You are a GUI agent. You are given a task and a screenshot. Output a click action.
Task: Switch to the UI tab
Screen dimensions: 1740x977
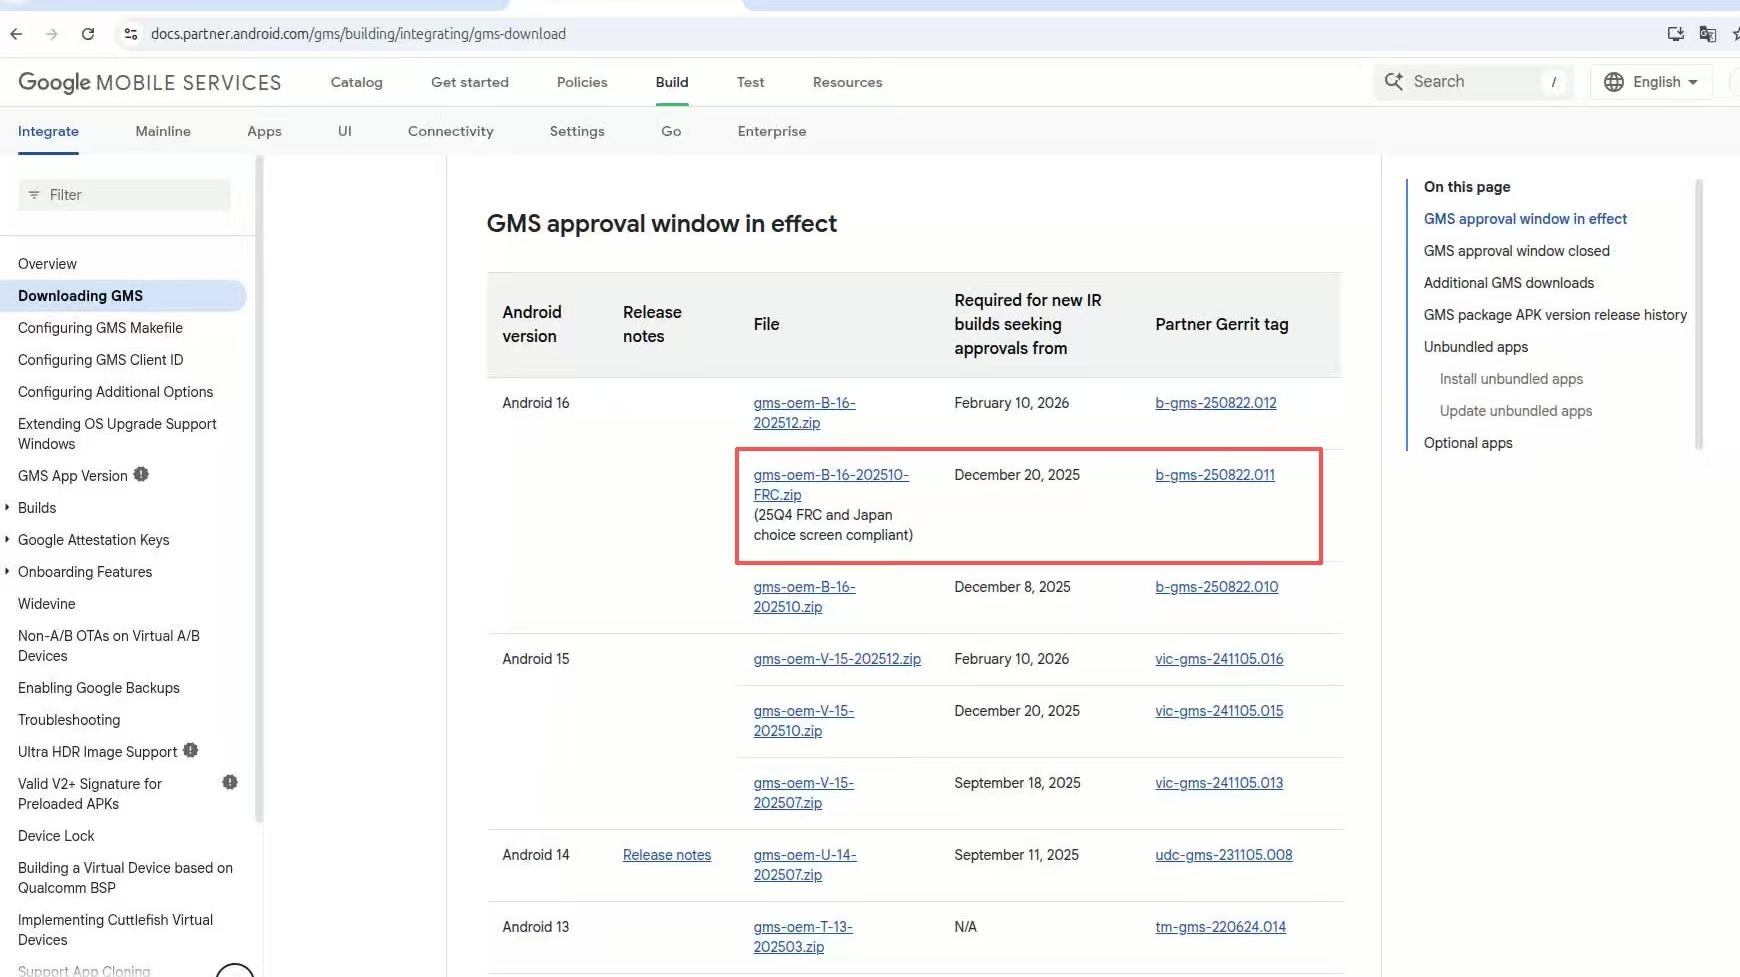coord(345,131)
